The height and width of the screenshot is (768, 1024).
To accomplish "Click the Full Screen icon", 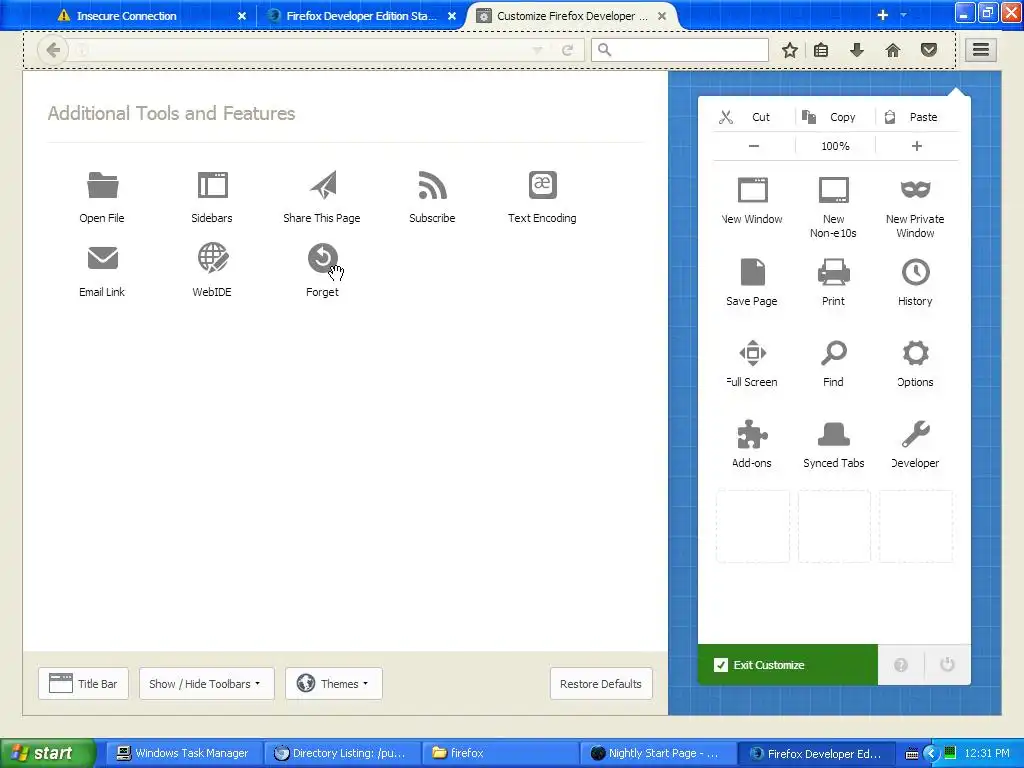I will tap(752, 353).
